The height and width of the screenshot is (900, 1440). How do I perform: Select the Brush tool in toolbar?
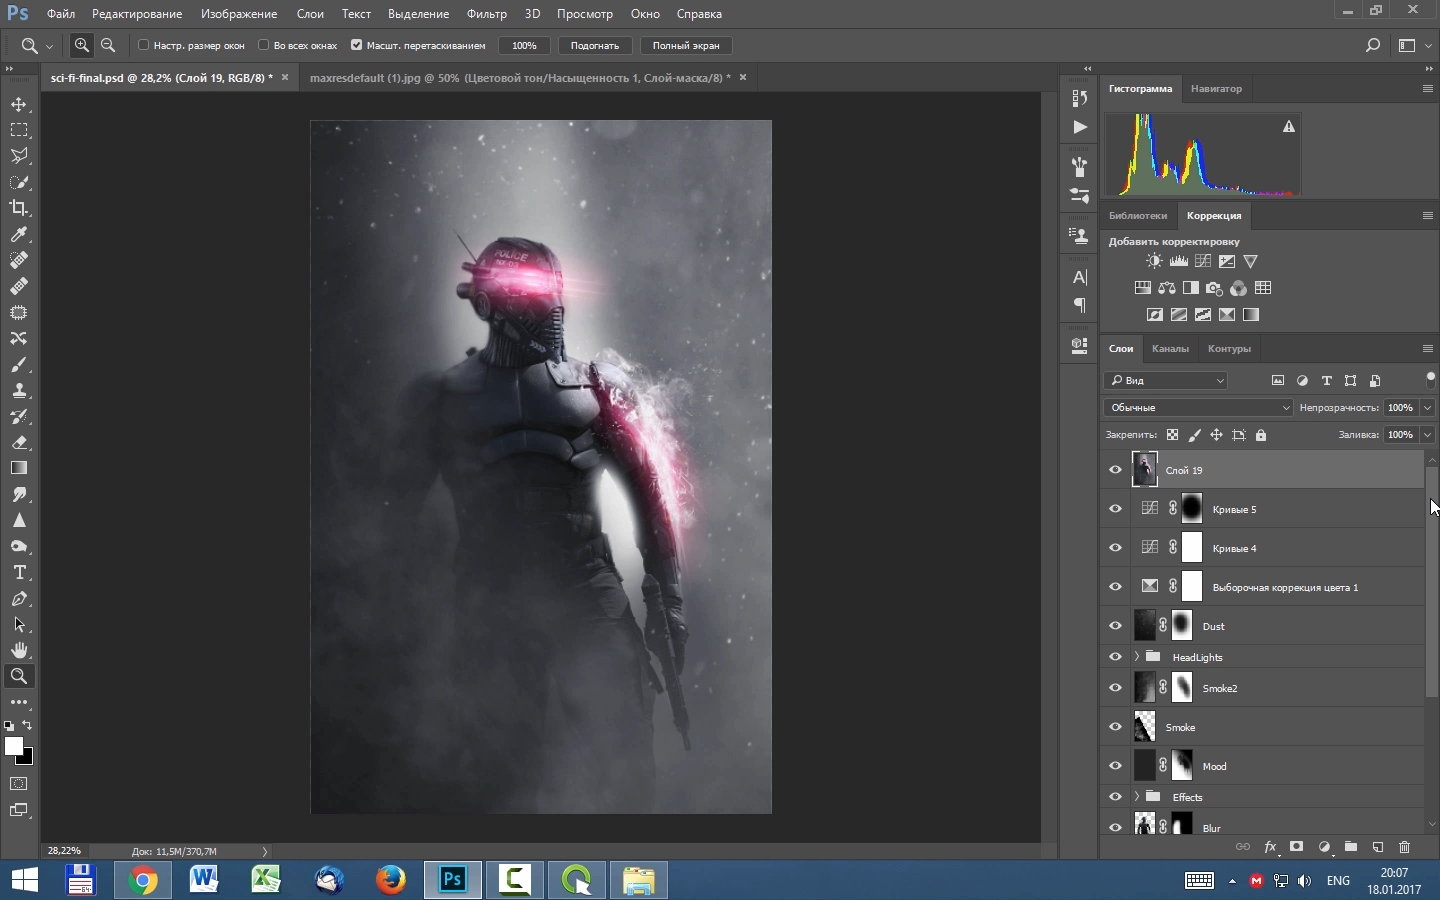19,364
